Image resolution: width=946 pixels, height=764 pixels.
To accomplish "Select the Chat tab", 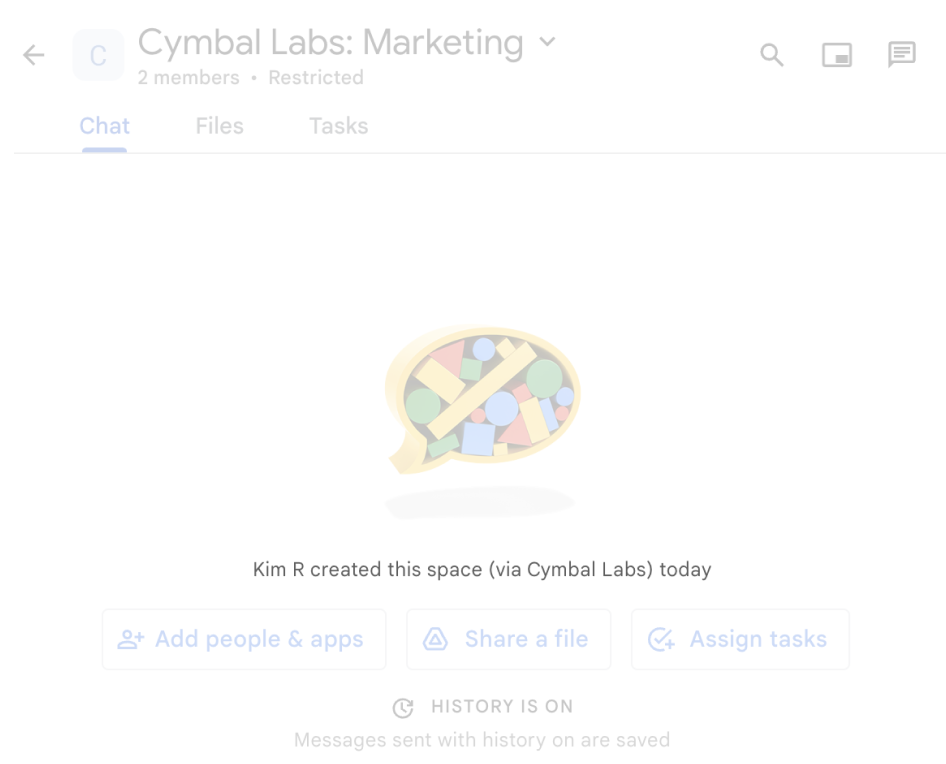I will coord(104,126).
